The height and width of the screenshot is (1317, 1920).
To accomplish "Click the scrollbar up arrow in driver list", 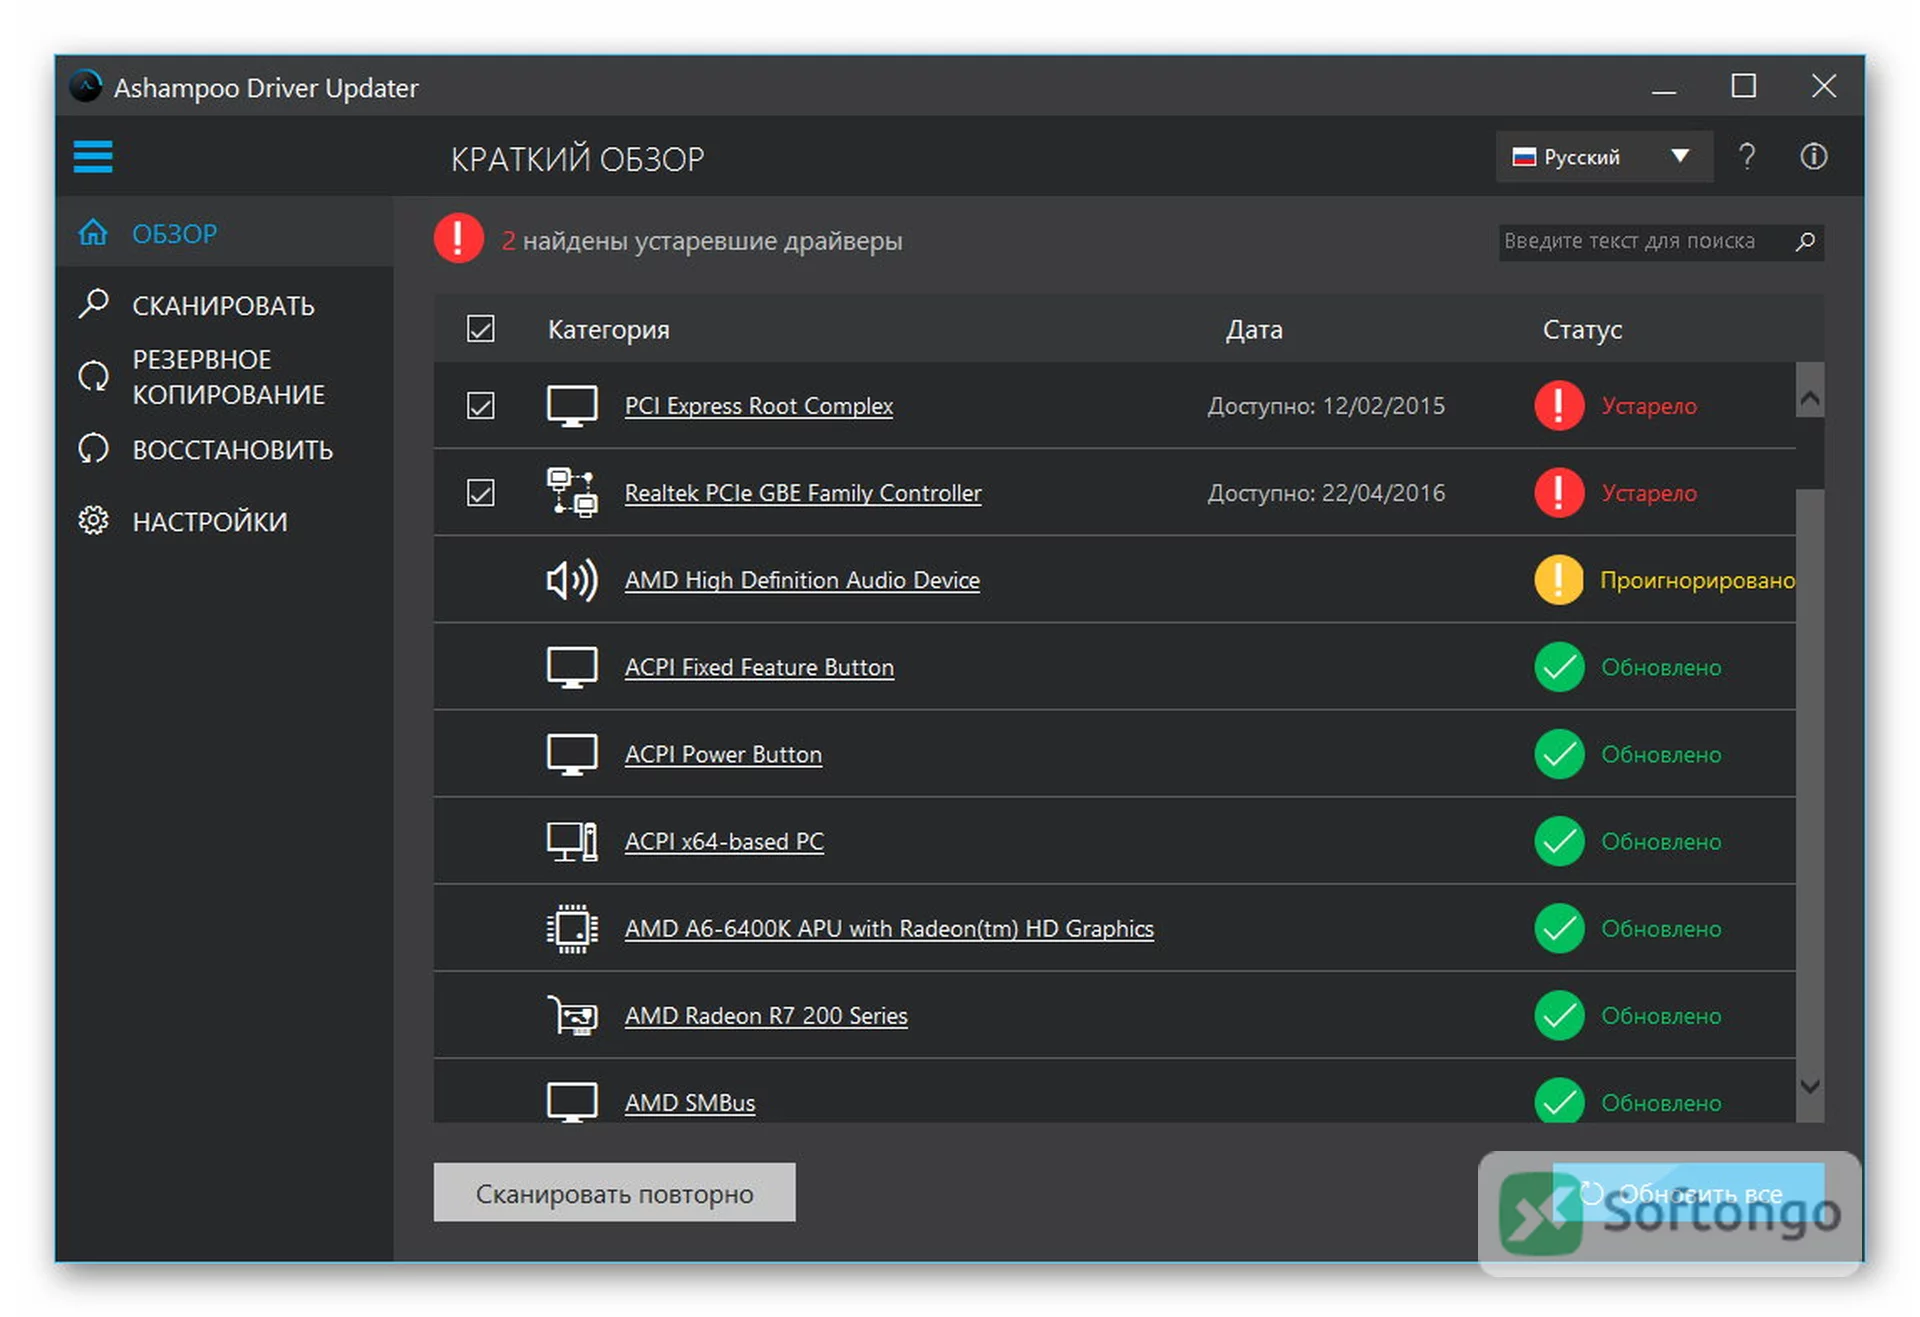I will pyautogui.click(x=1809, y=399).
